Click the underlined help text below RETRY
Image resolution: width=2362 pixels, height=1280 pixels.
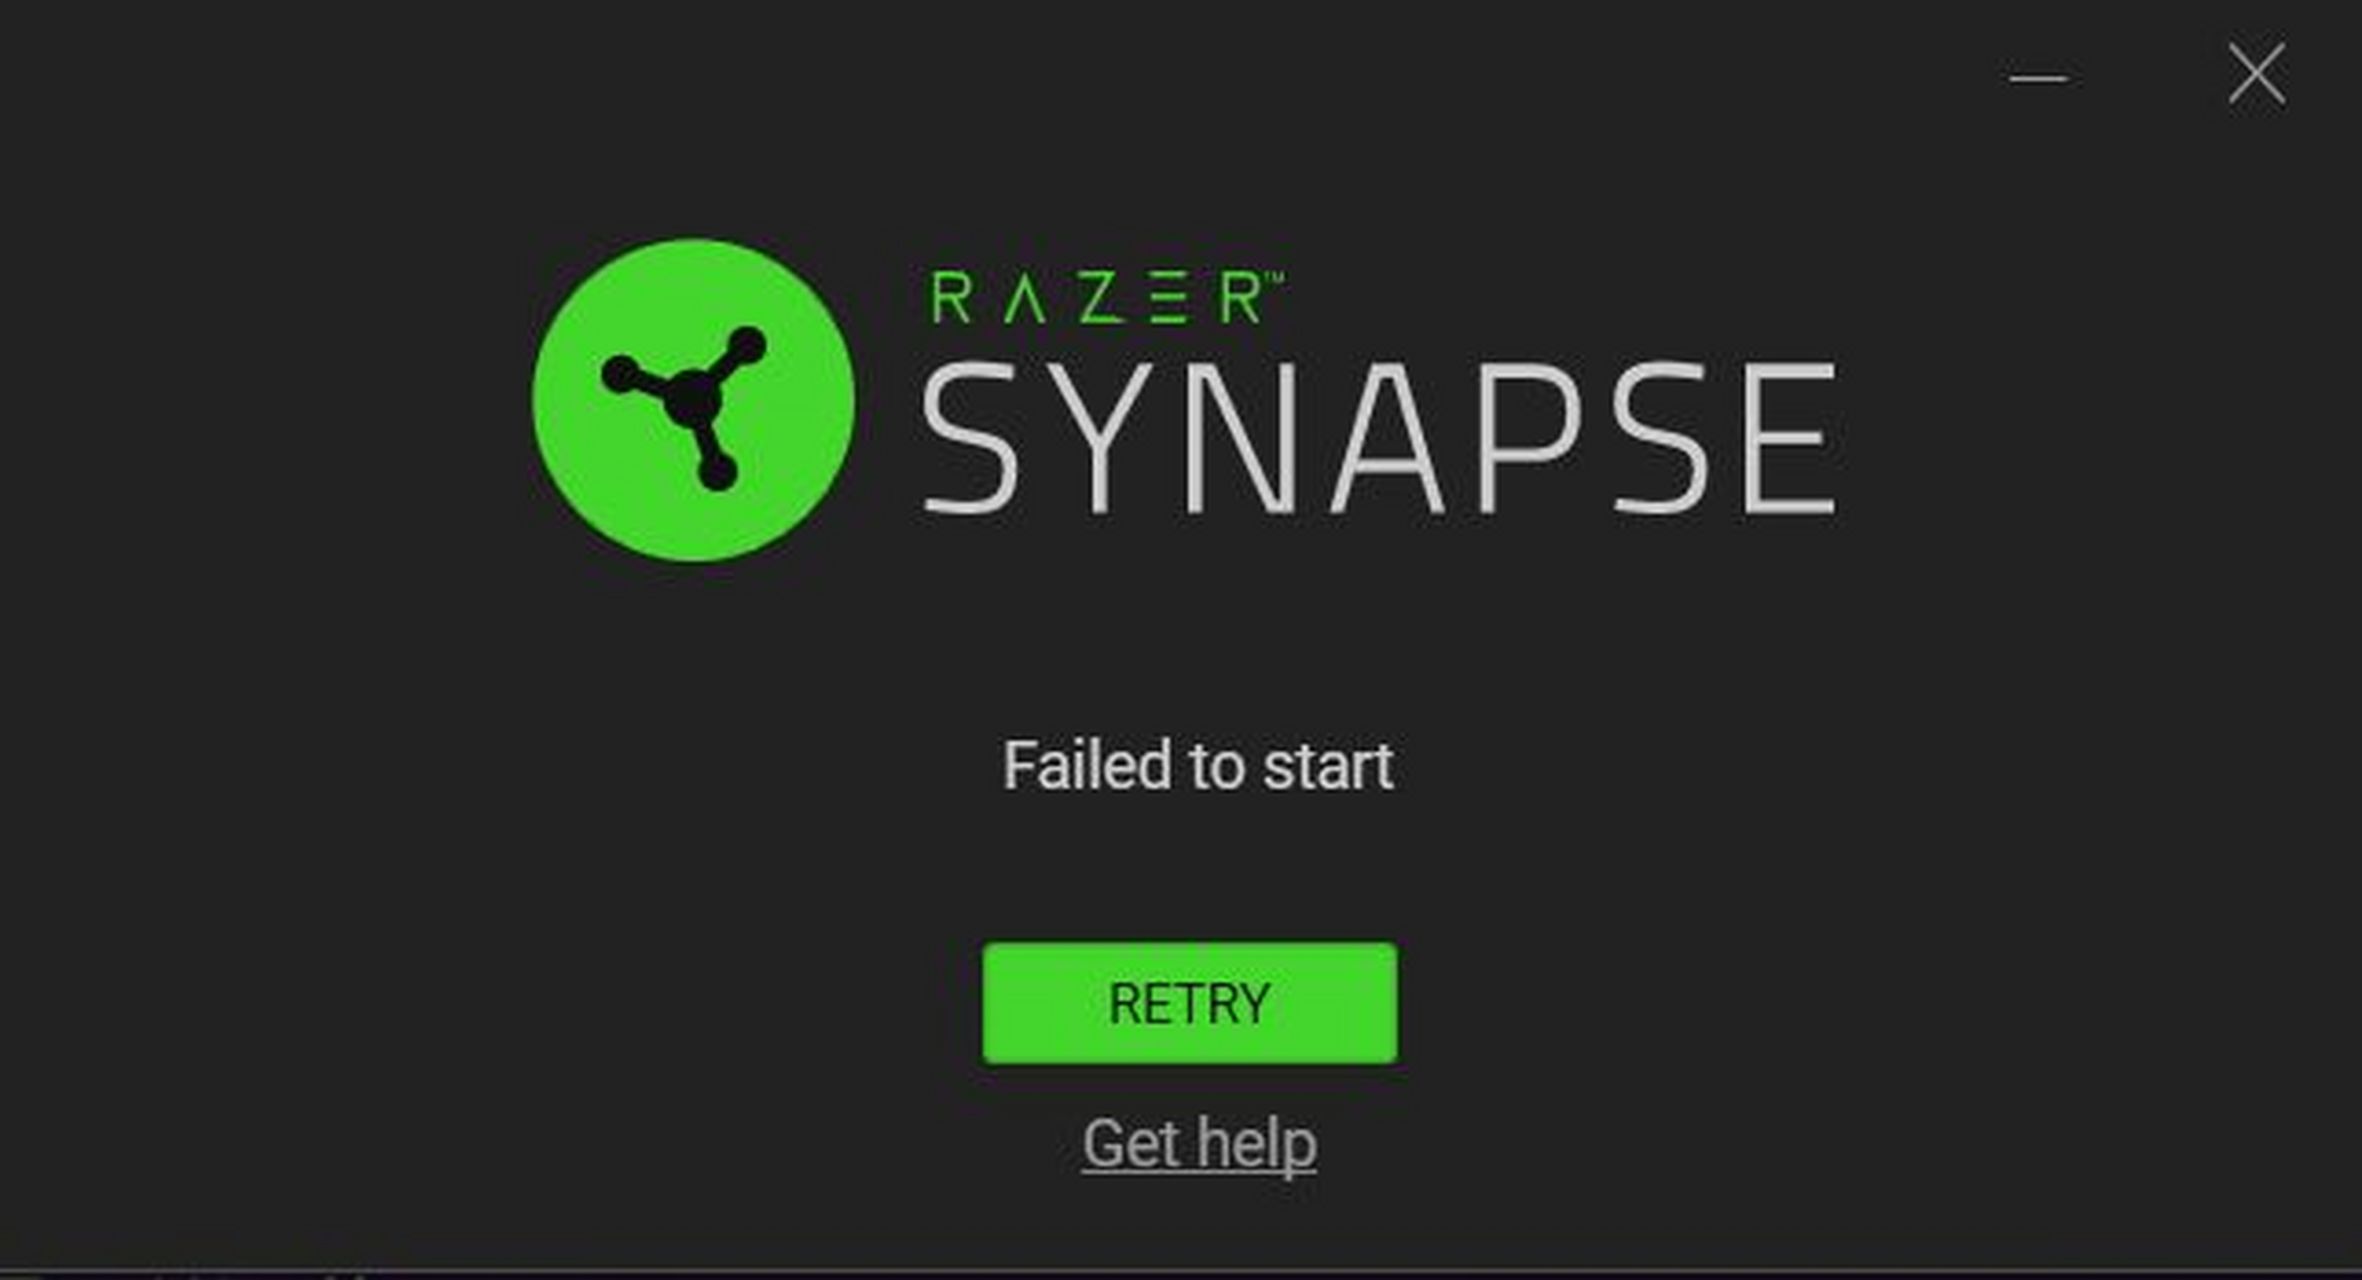tap(1199, 1144)
